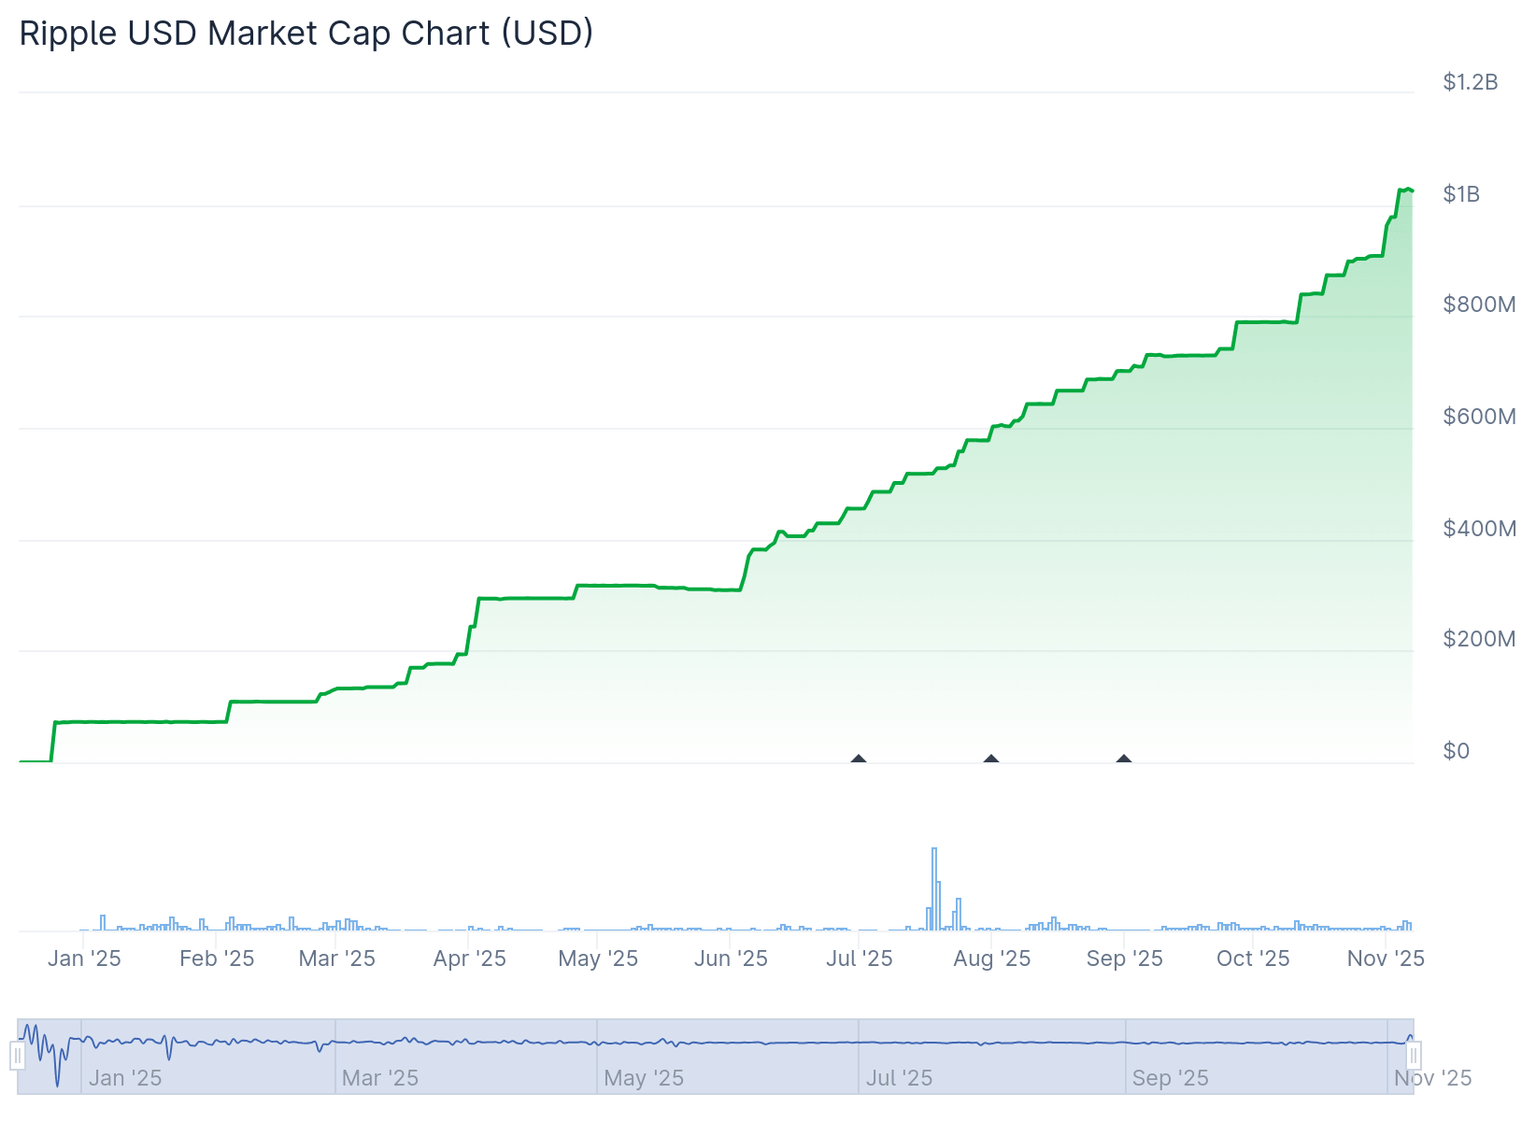
Task: Click the event marker triangle near Aug '25
Action: tap(991, 759)
